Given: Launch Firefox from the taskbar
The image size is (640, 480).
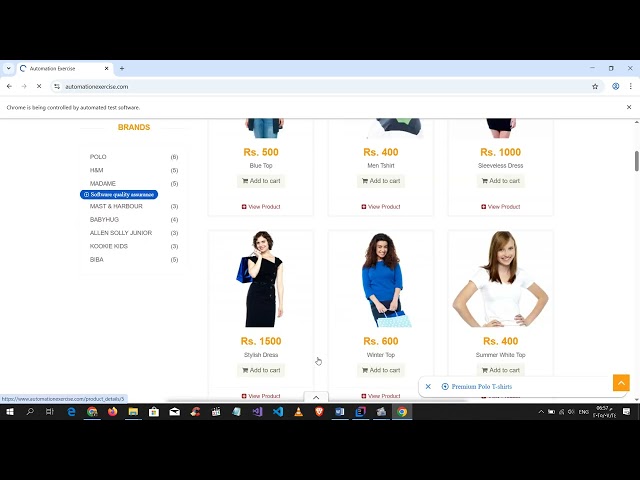Looking at the screenshot, I should (x=113, y=412).
